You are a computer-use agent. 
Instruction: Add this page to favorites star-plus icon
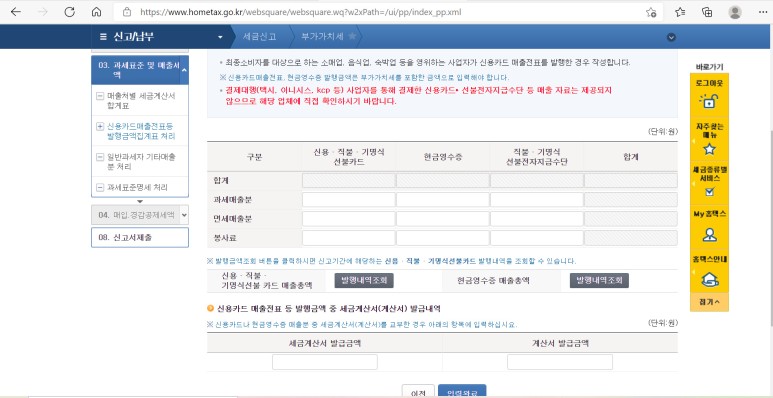[651, 12]
